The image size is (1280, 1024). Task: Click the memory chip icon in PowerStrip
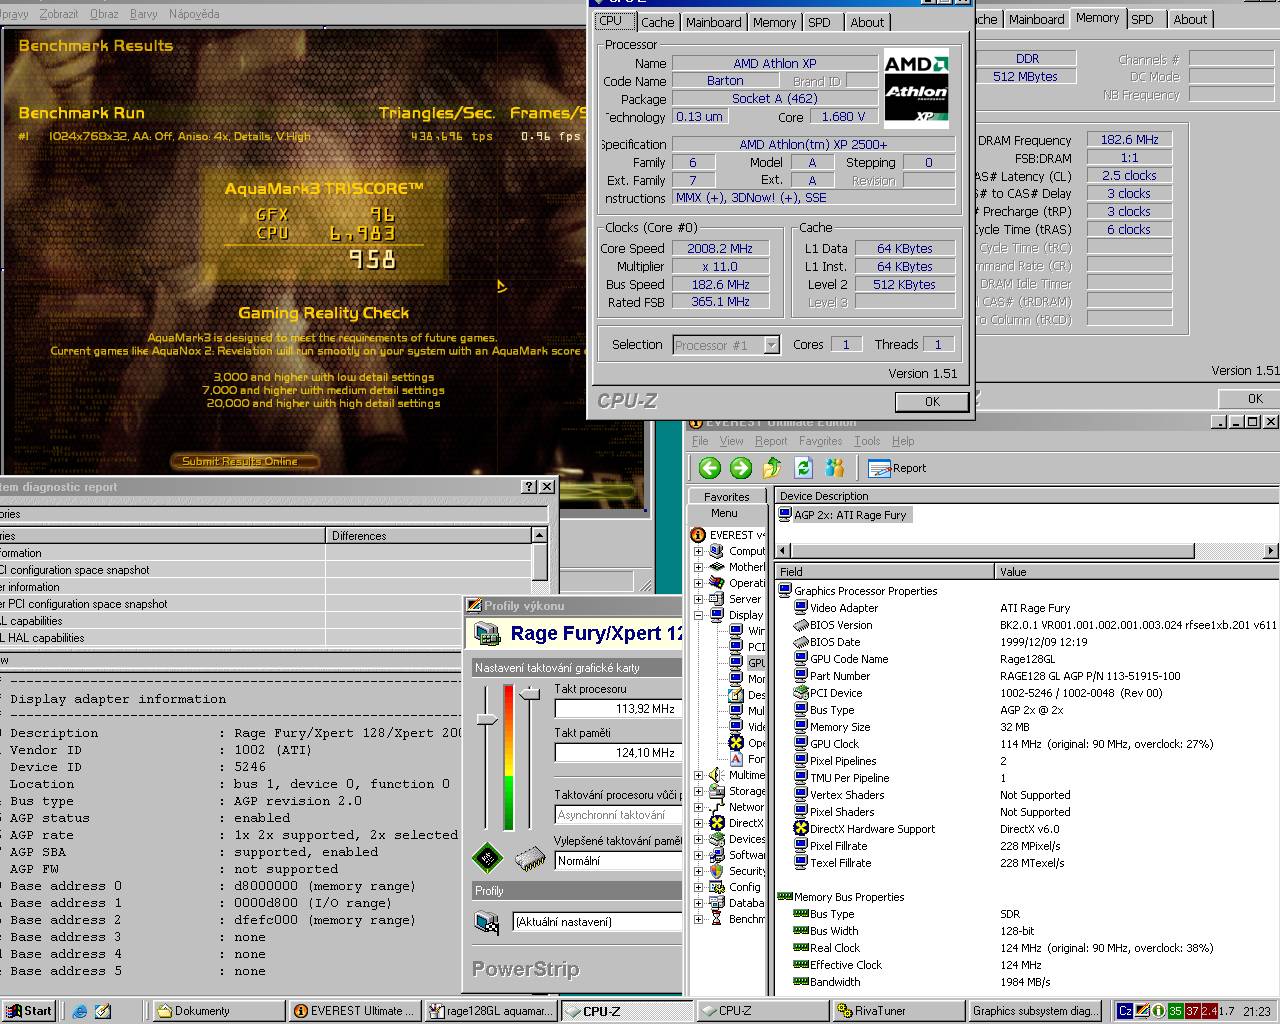(x=530, y=858)
